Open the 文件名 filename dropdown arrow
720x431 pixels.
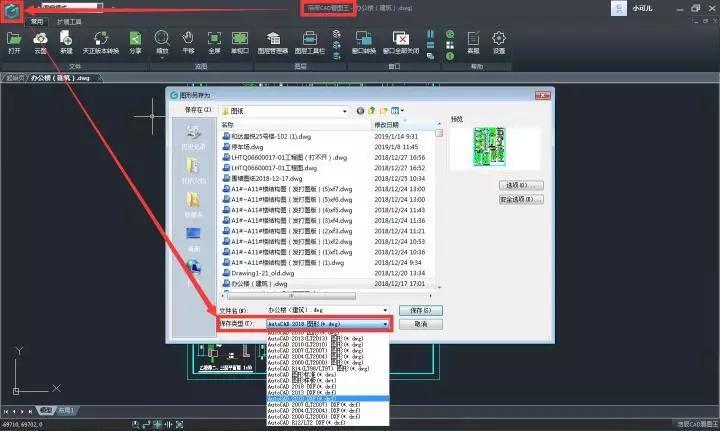(385, 311)
